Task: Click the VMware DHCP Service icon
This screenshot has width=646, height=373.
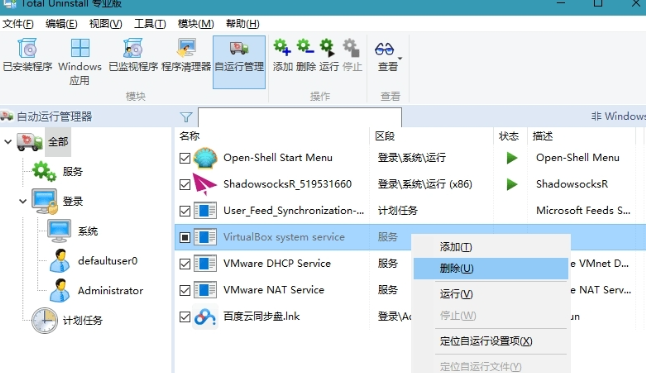Action: pyautogui.click(x=205, y=263)
